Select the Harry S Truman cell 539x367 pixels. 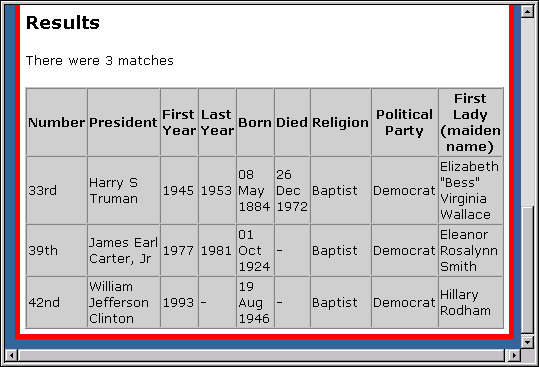click(x=123, y=190)
